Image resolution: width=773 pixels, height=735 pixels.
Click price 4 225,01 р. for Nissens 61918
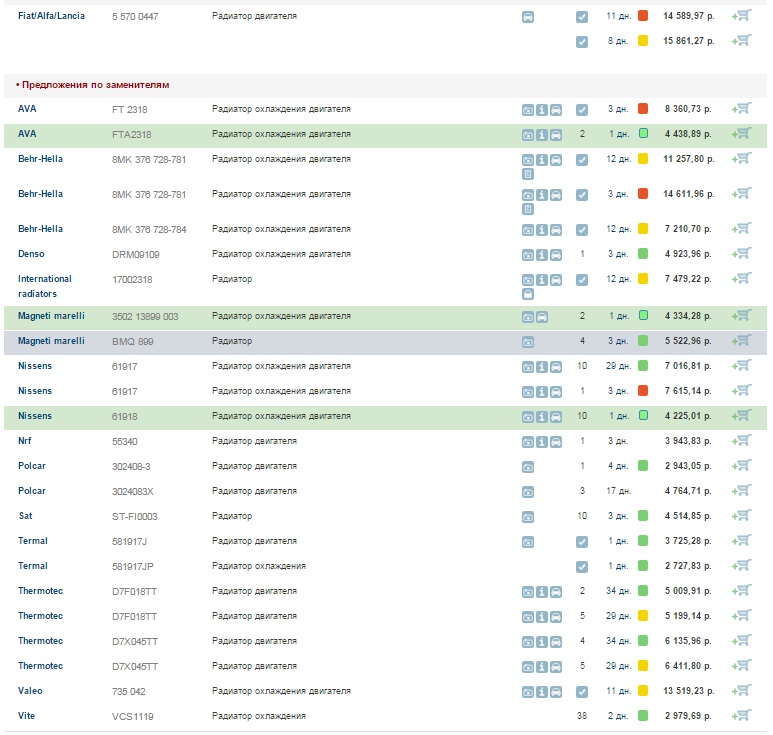point(688,416)
